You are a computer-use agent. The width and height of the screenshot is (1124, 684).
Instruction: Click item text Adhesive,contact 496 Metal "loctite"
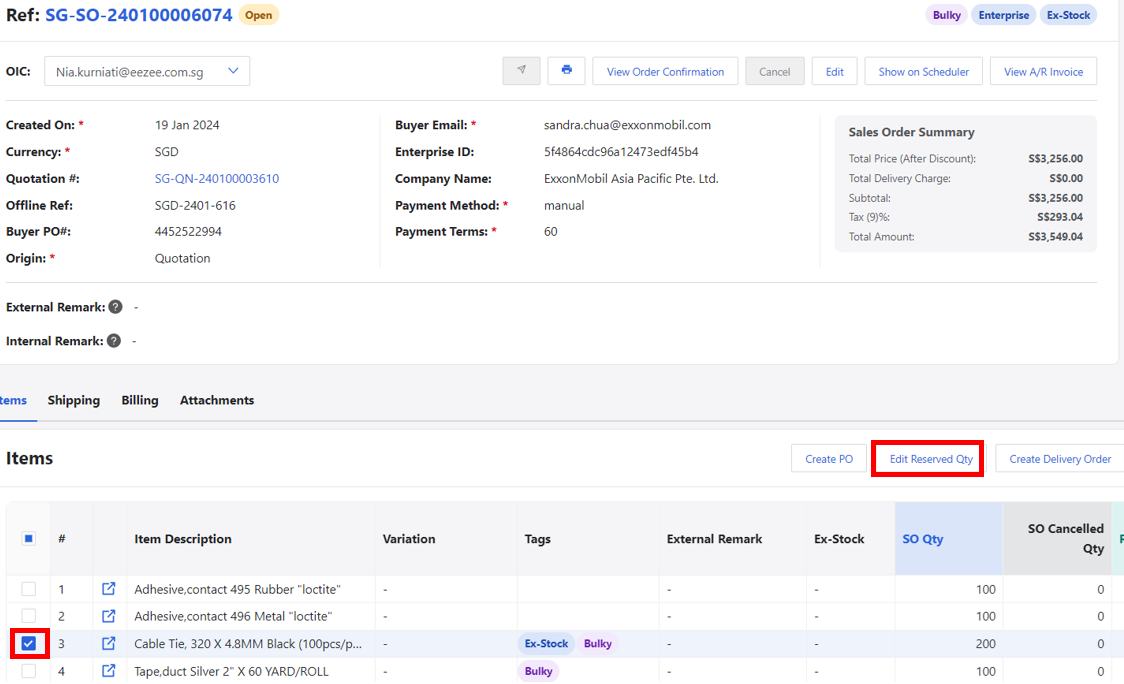[233, 616]
